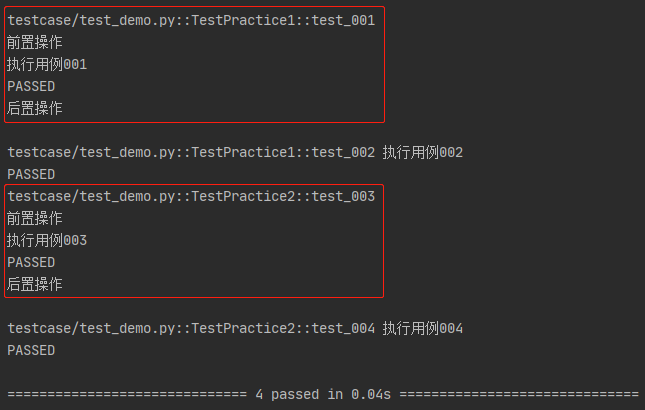Click the 后置操作 line after test_003
This screenshot has width=645, height=410.
pyautogui.click(x=35, y=285)
